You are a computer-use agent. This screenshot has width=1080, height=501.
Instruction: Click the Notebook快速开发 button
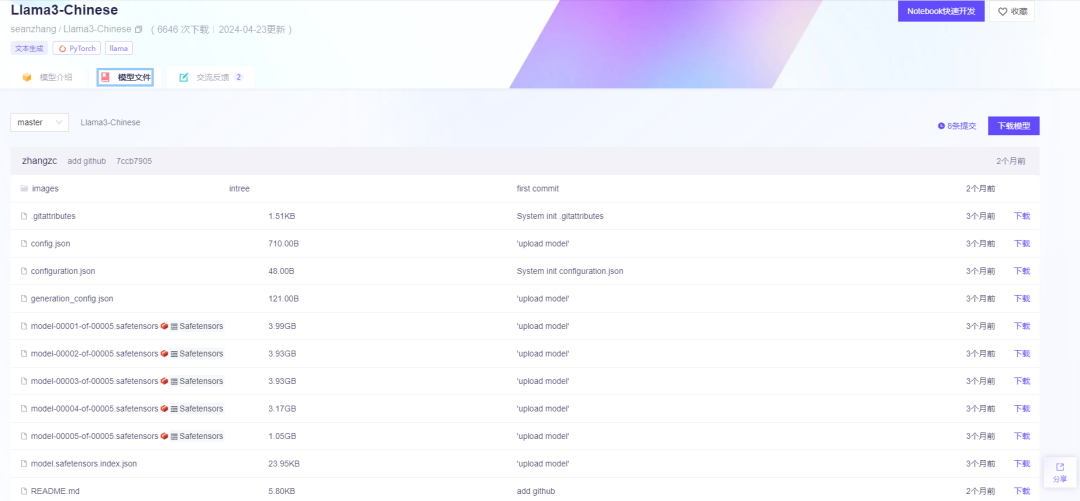[x=941, y=11]
